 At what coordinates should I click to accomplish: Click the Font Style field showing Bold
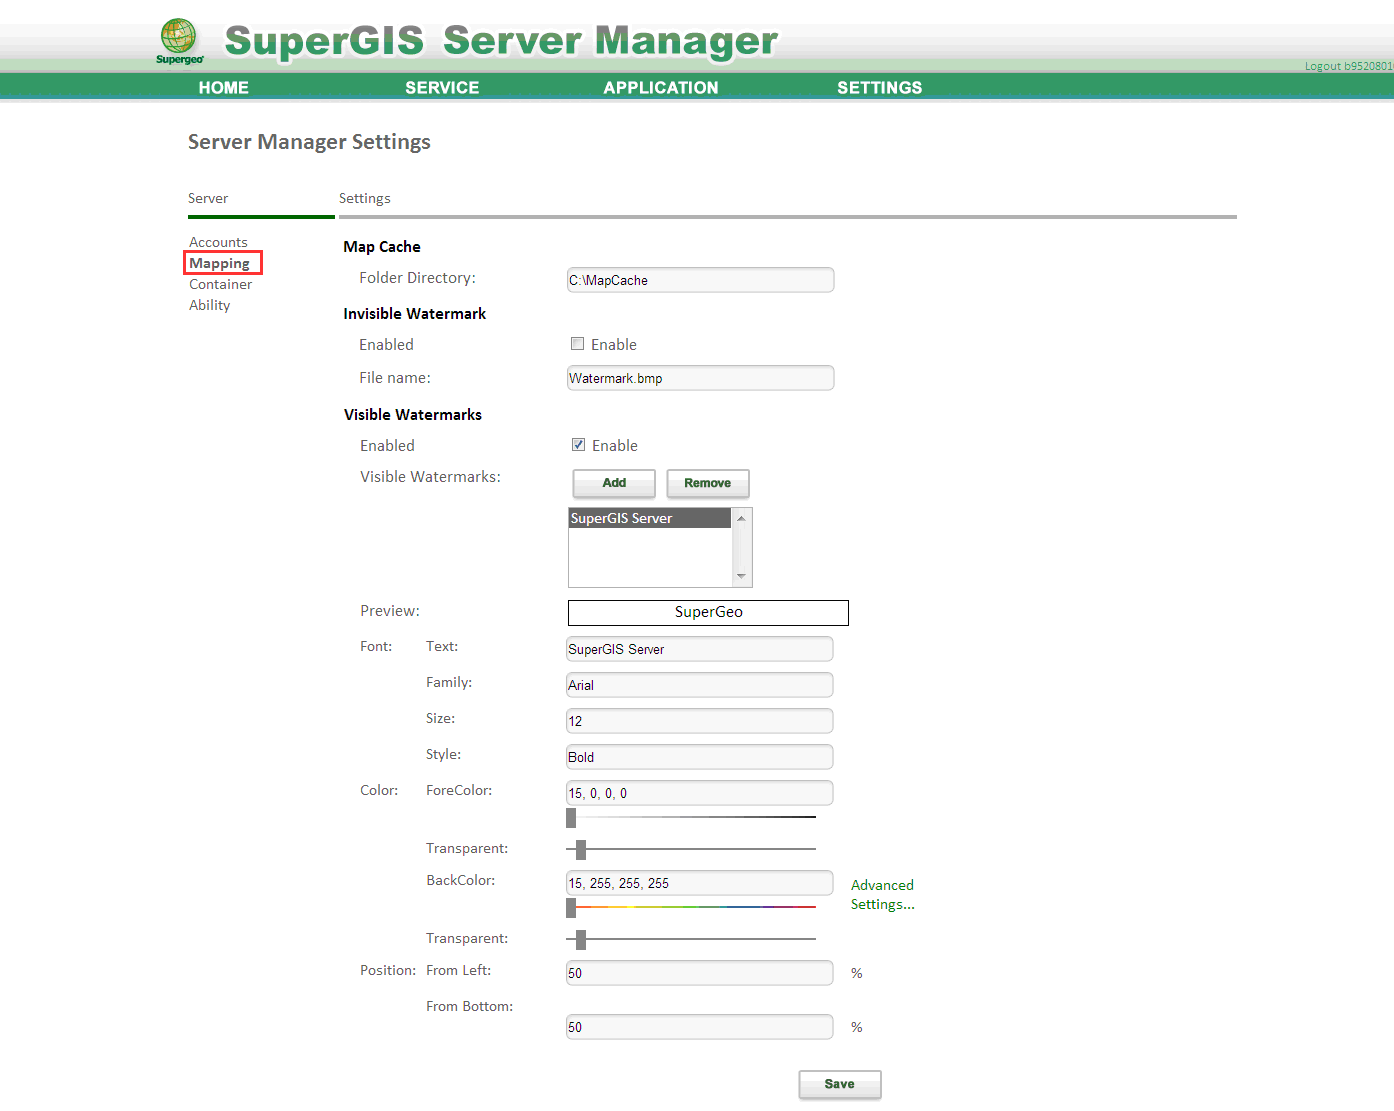(x=700, y=757)
